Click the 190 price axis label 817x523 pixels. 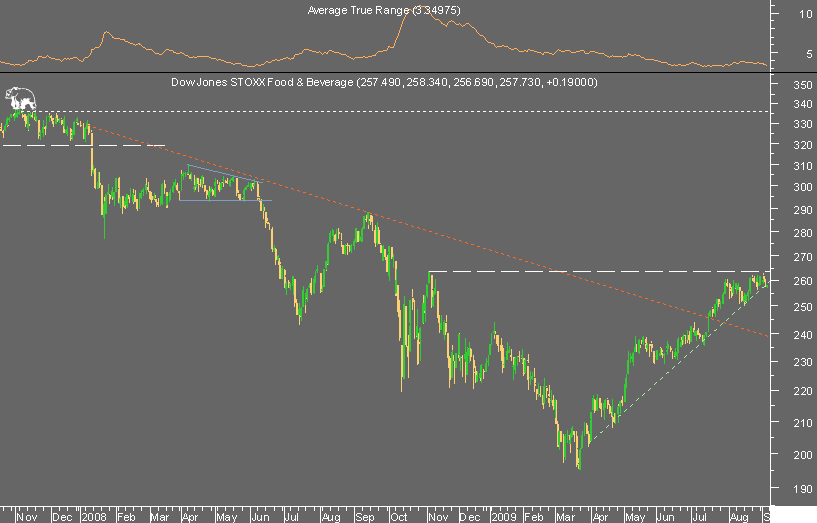[x=803, y=489]
